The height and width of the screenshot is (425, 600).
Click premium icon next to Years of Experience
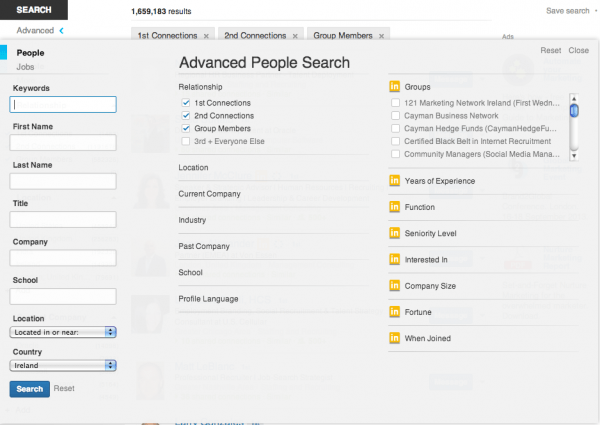click(395, 180)
